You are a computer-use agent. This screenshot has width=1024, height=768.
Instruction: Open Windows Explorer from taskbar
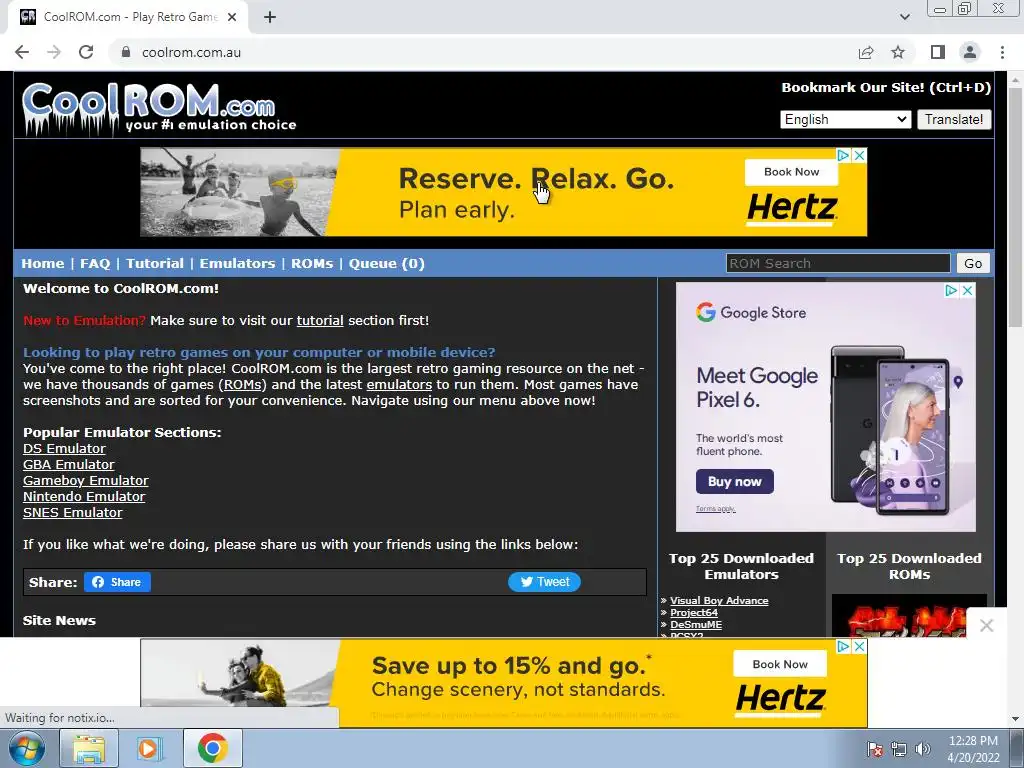coord(89,748)
